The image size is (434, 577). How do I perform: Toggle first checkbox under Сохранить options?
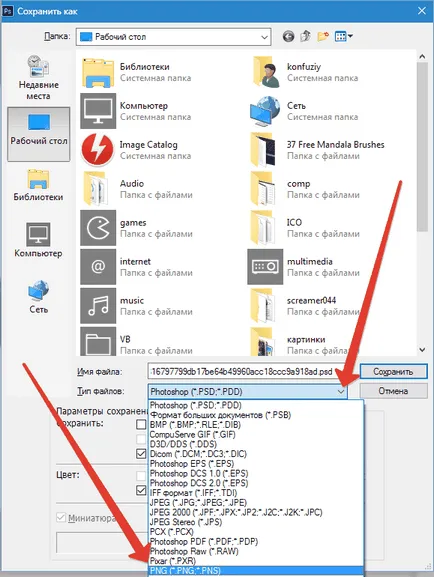141,424
